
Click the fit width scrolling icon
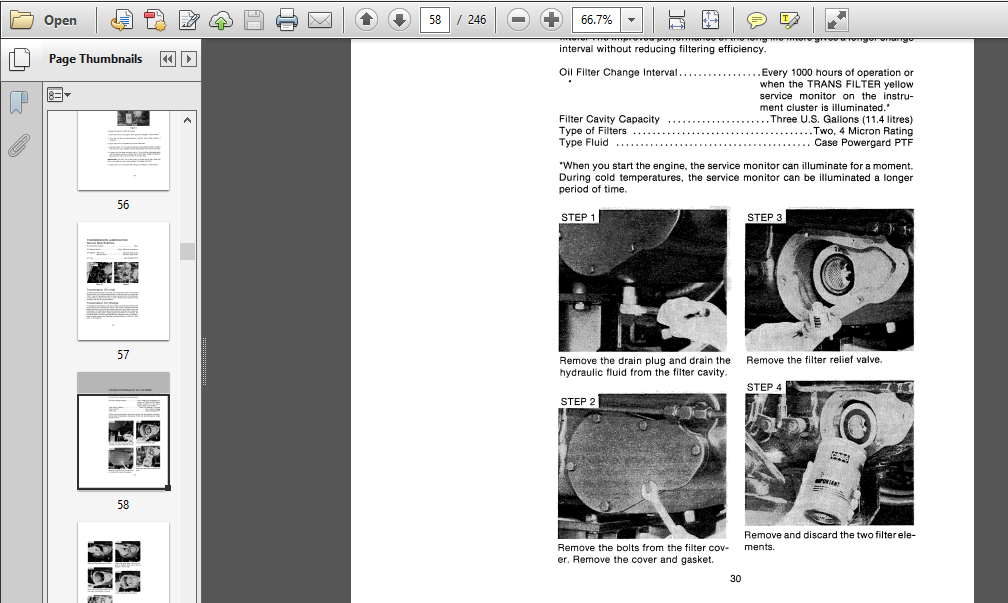677,21
